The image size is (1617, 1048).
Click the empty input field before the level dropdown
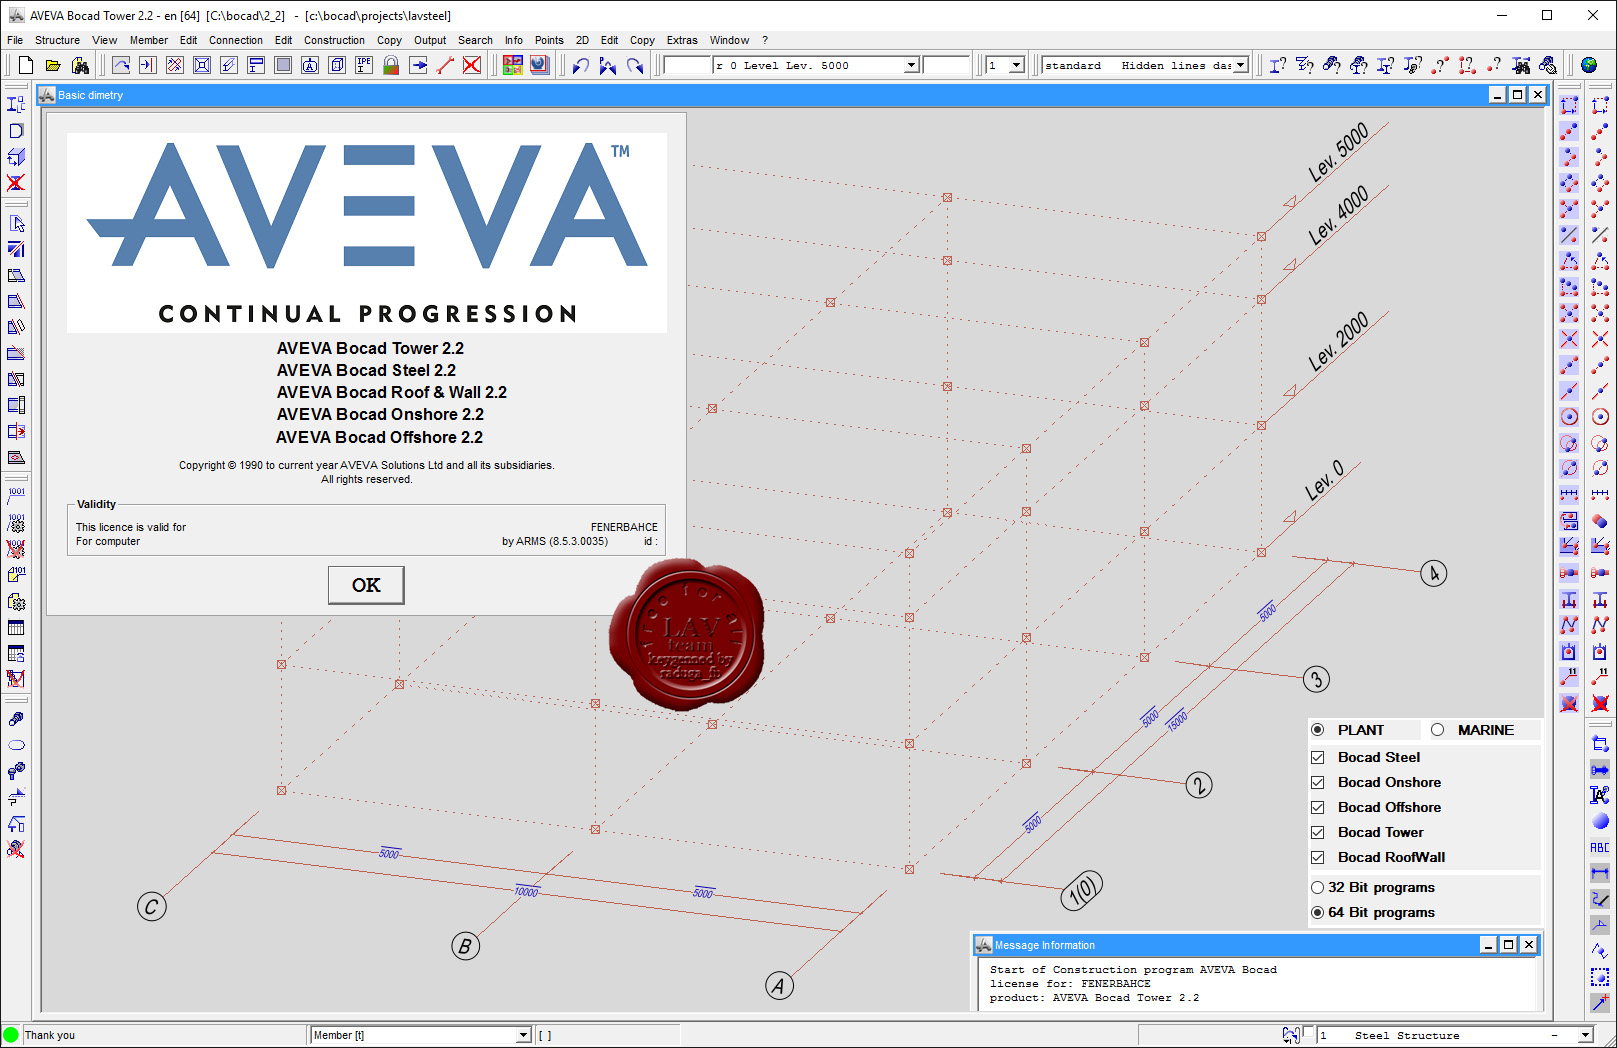click(688, 65)
